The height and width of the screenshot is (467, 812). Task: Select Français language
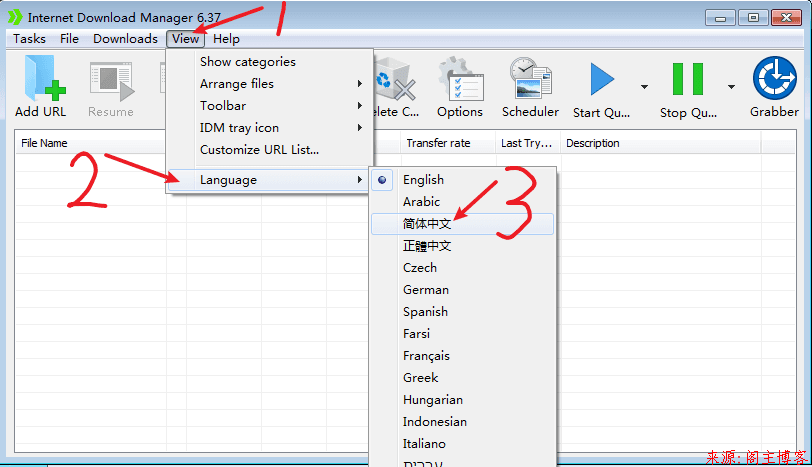click(x=462, y=356)
